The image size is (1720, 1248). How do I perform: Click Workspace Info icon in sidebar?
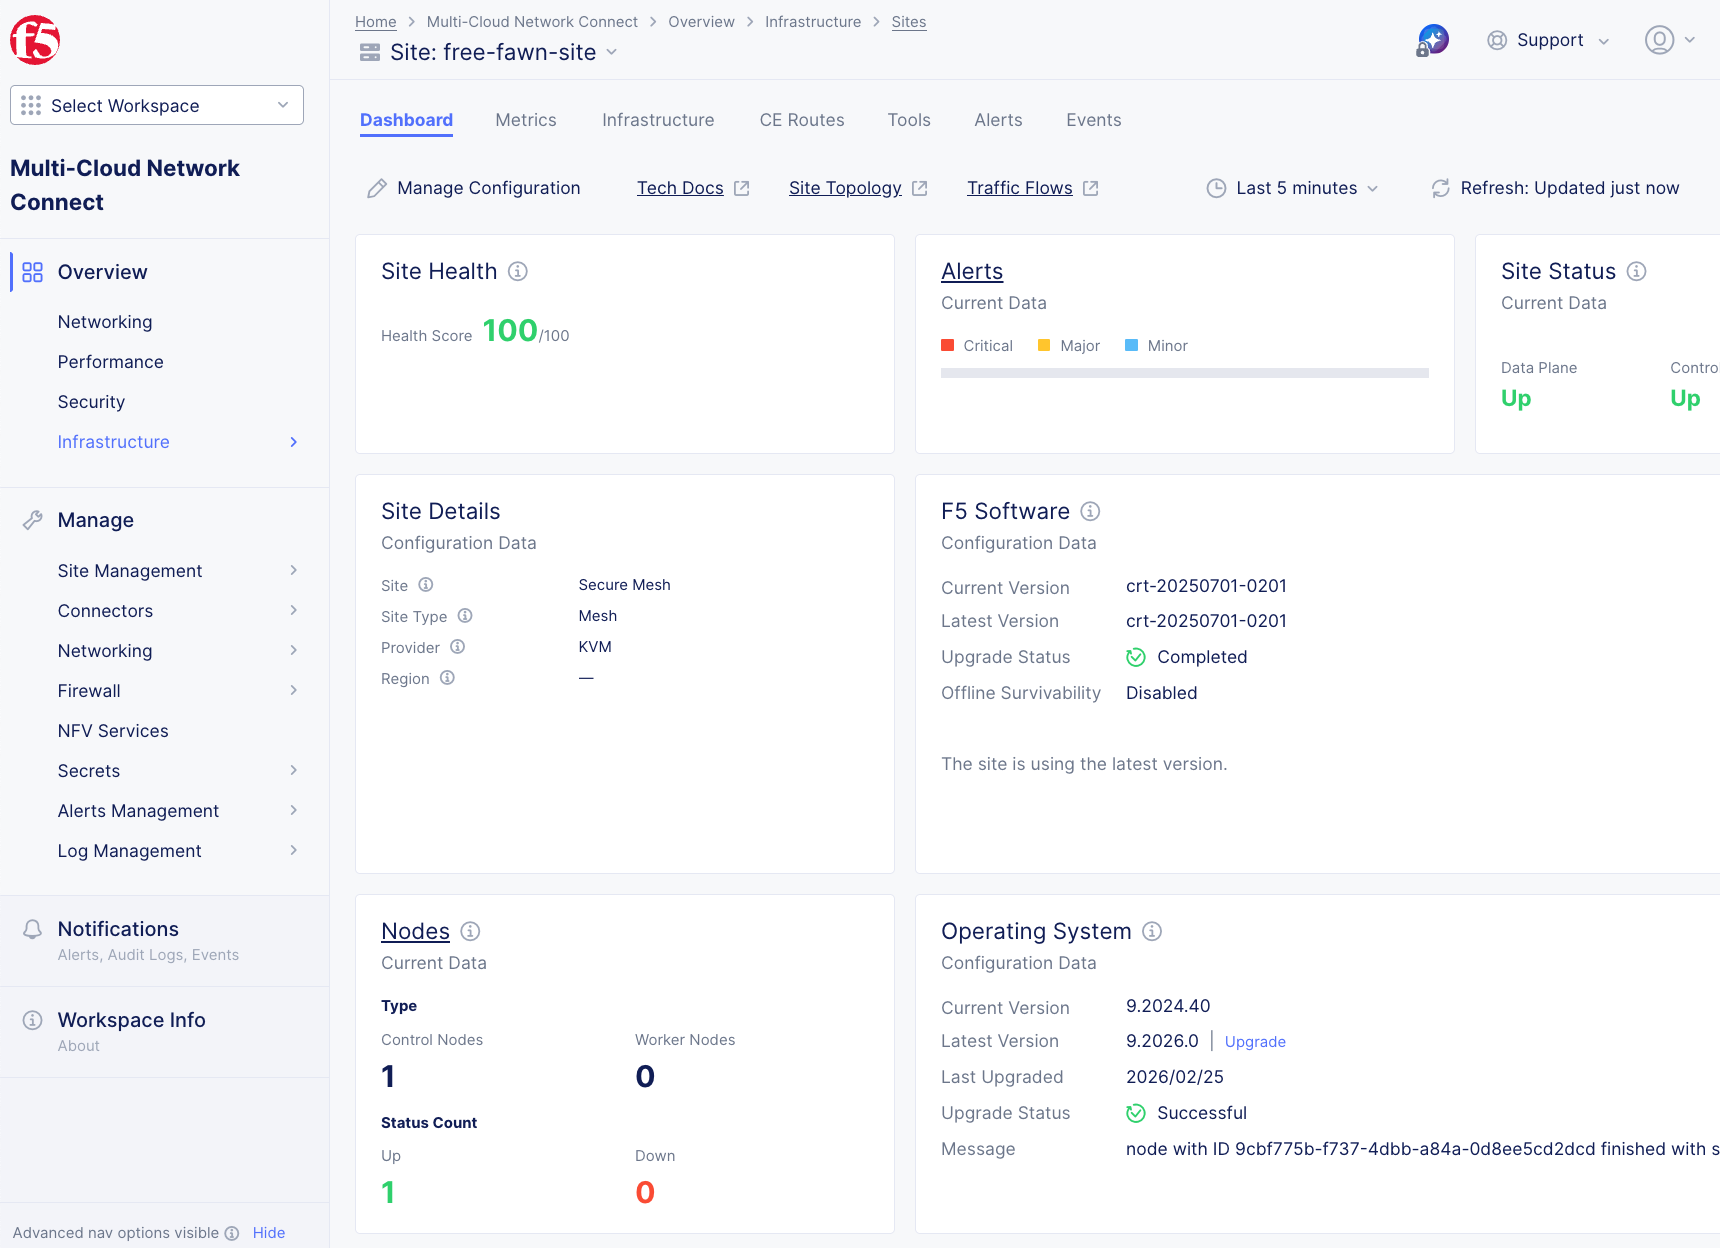coord(33,1020)
